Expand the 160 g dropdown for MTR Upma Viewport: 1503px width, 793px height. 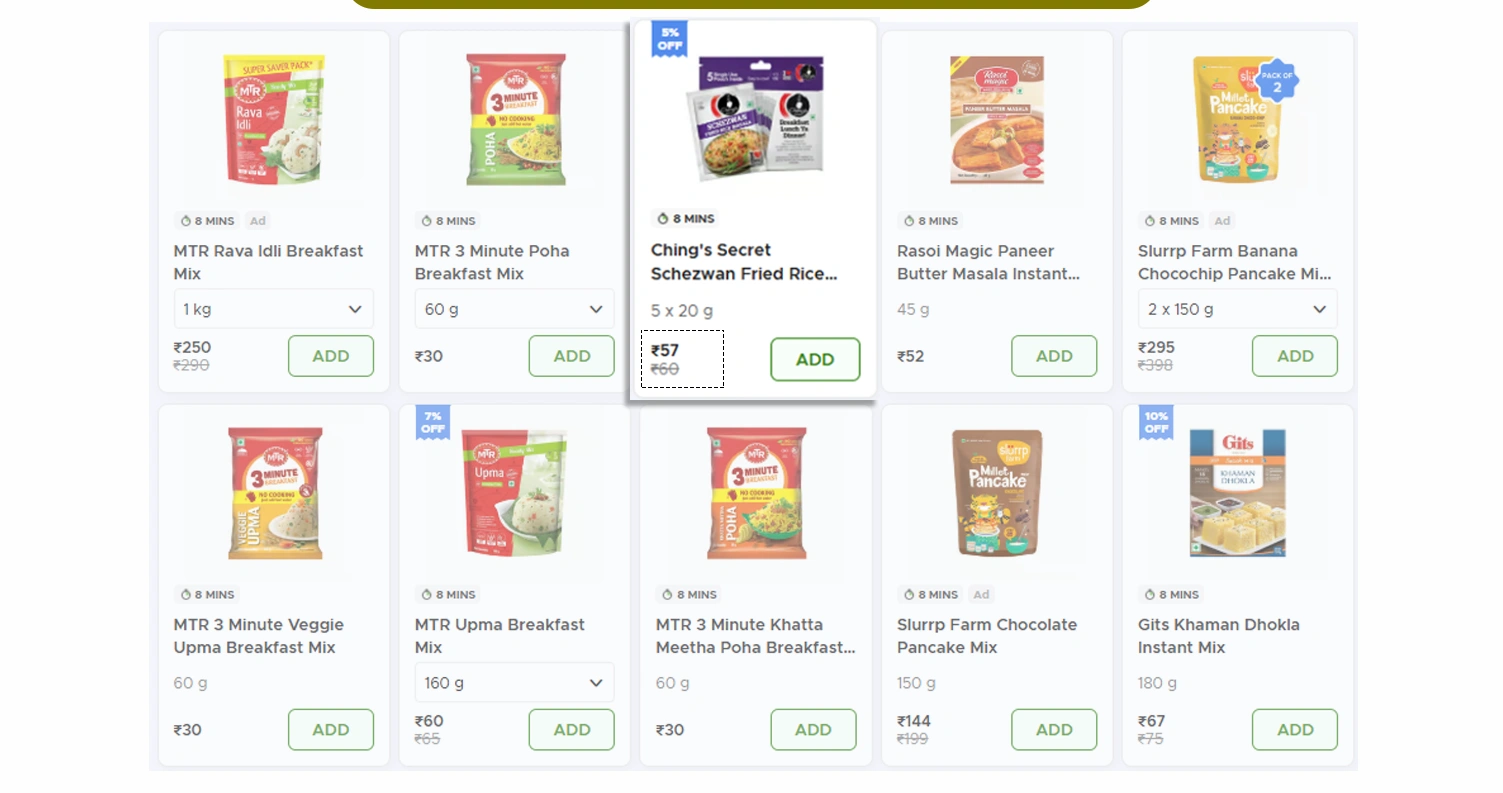tap(514, 683)
